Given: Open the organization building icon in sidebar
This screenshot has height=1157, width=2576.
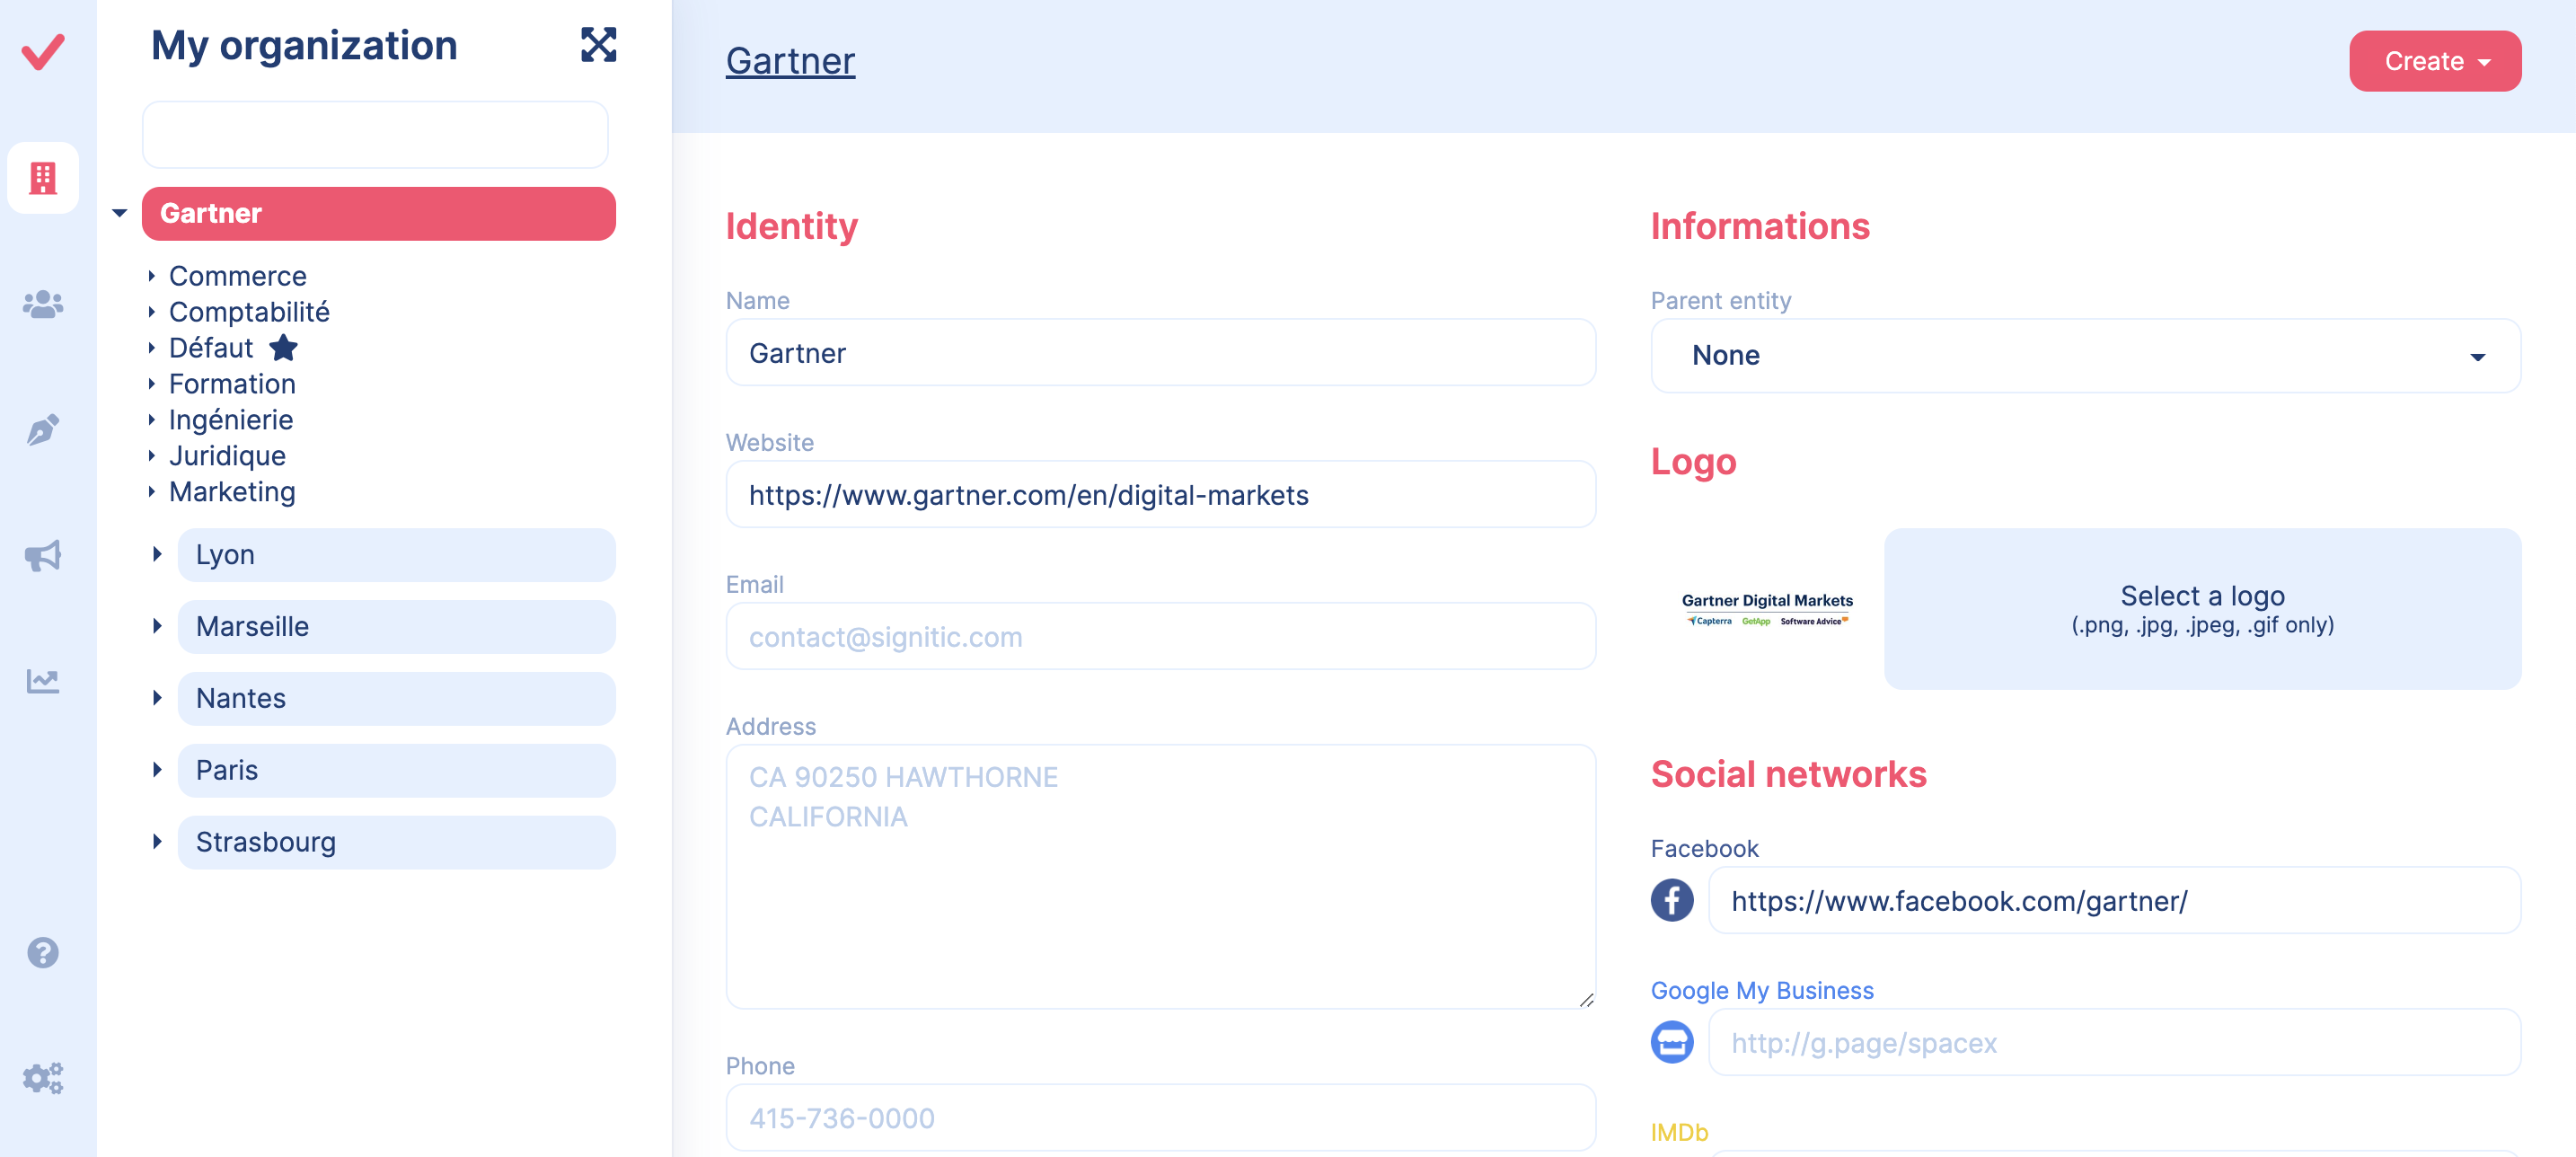Looking at the screenshot, I should coord(43,178).
